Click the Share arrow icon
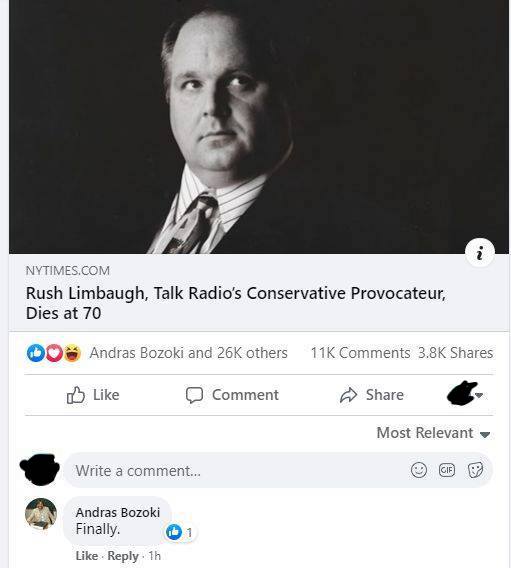 pos(348,395)
